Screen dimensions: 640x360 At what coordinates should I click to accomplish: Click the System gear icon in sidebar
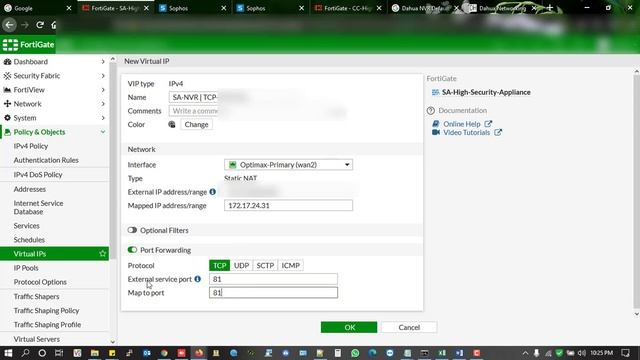tap(7, 118)
